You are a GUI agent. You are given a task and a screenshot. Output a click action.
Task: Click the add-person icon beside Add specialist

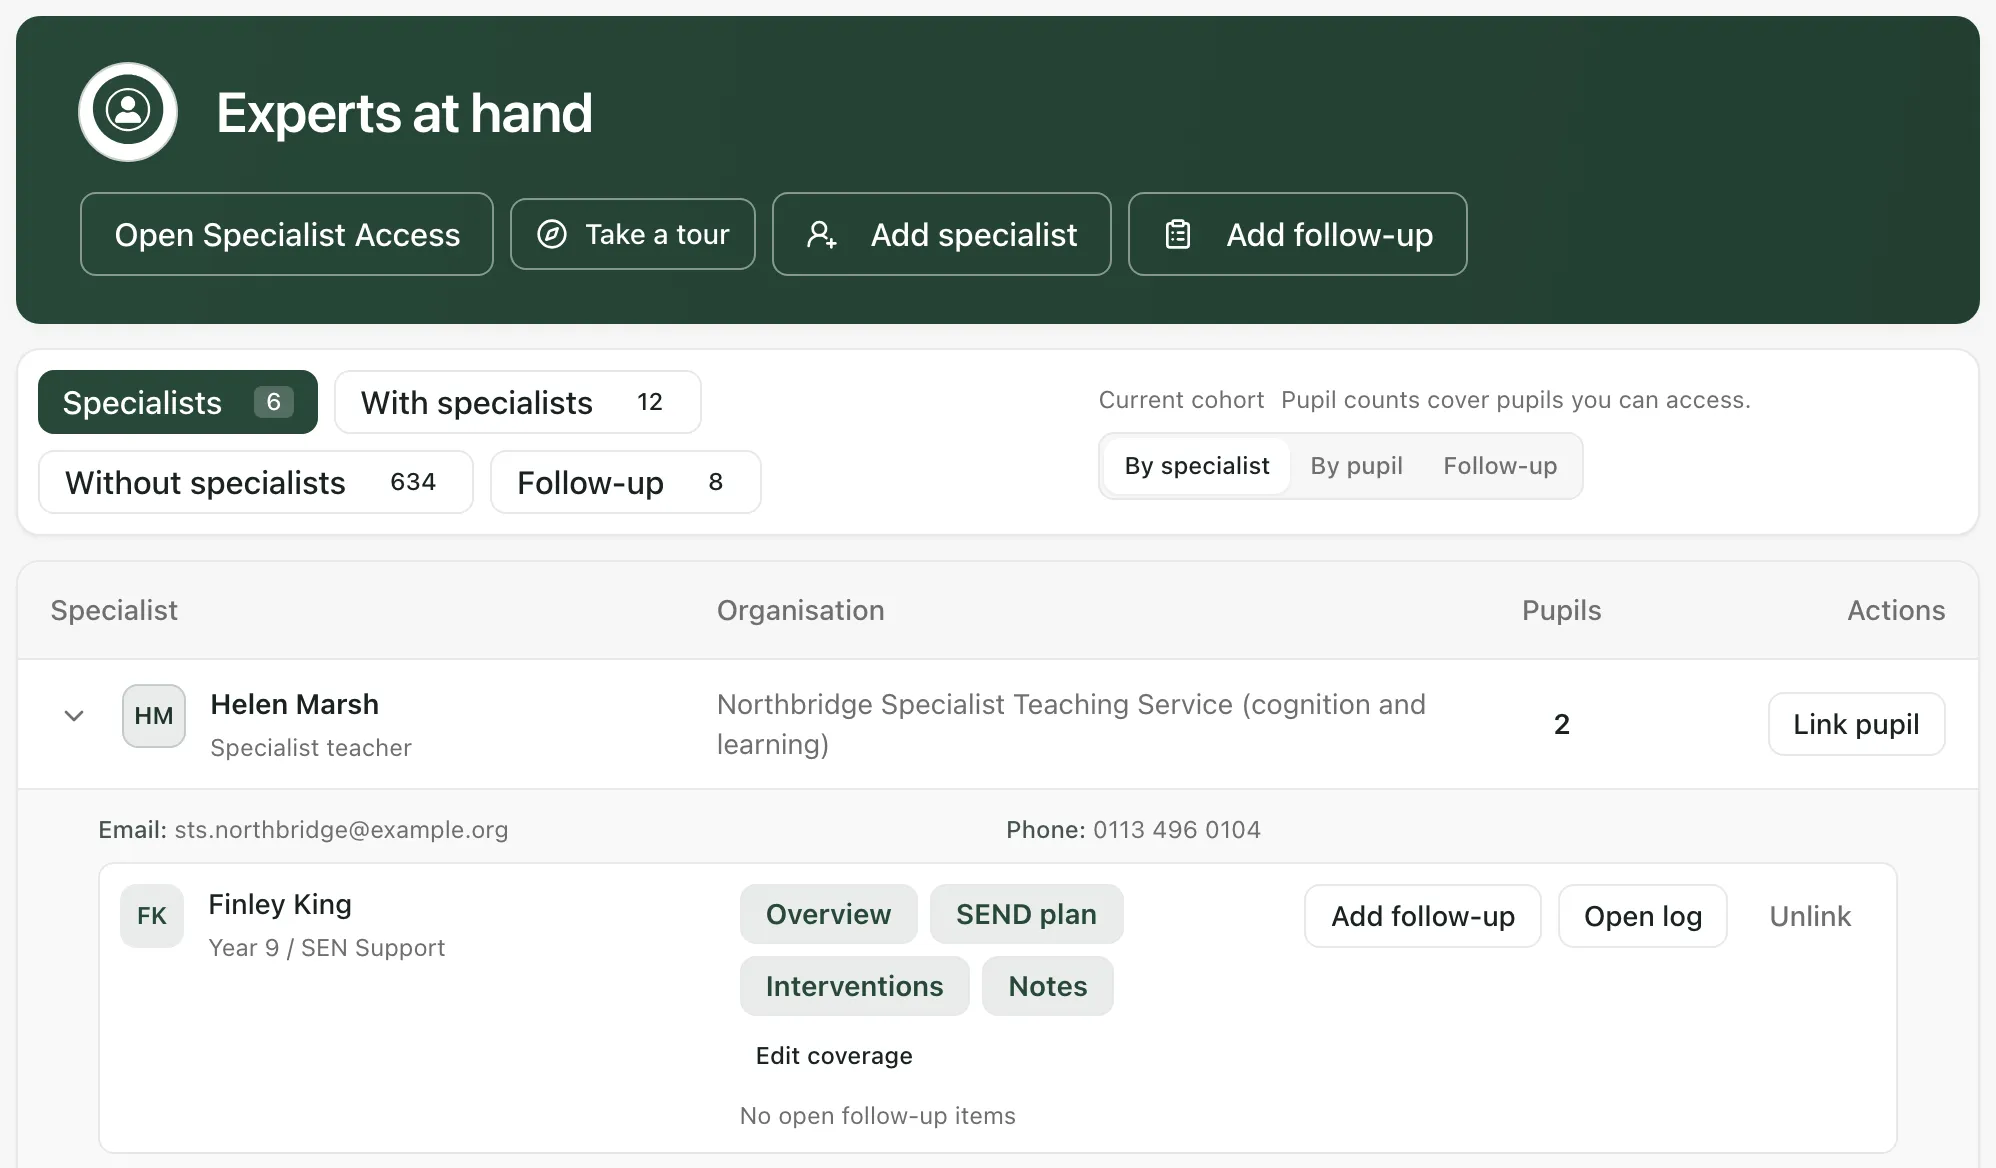tap(822, 234)
